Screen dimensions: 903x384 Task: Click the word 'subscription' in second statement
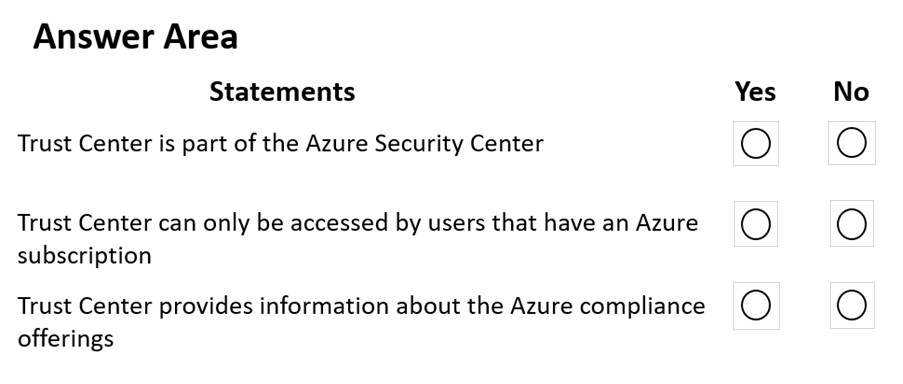(x=85, y=256)
